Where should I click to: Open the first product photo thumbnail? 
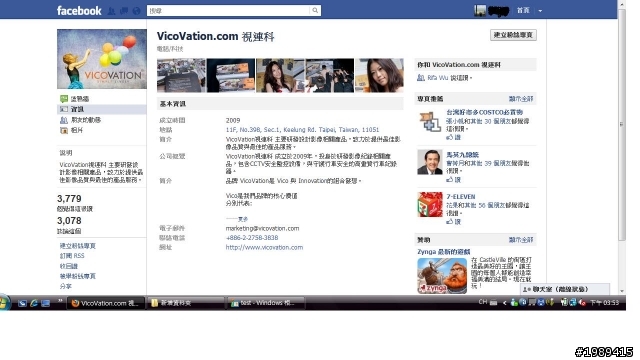(181, 76)
